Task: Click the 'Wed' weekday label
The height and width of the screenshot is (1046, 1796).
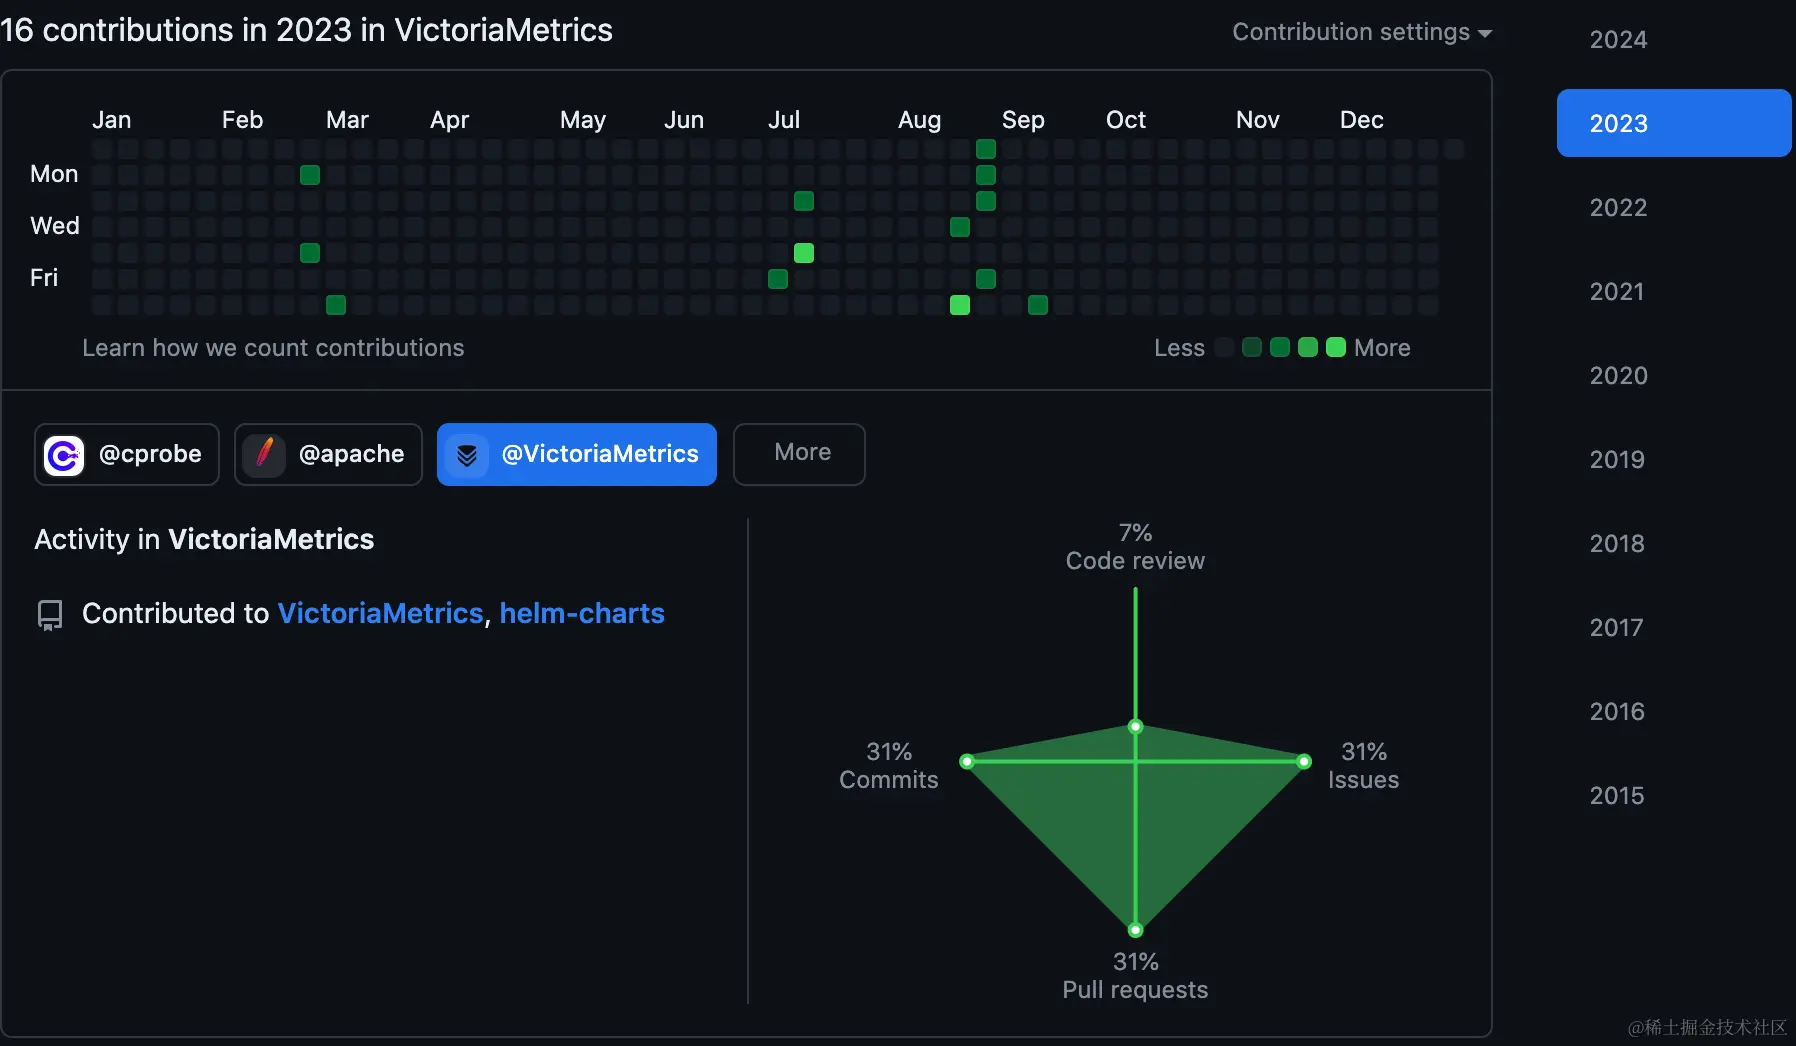Action: pyautogui.click(x=55, y=226)
